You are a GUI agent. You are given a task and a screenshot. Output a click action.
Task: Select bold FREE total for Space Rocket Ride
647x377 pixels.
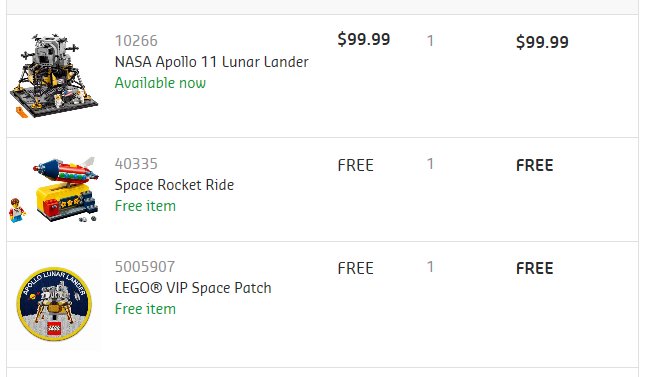534,165
